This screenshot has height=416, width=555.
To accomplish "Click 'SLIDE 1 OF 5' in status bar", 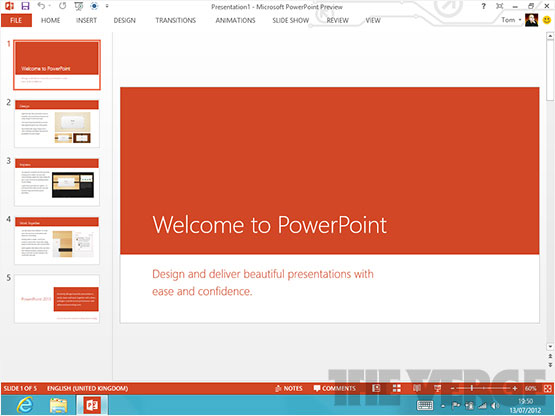I will 20,388.
